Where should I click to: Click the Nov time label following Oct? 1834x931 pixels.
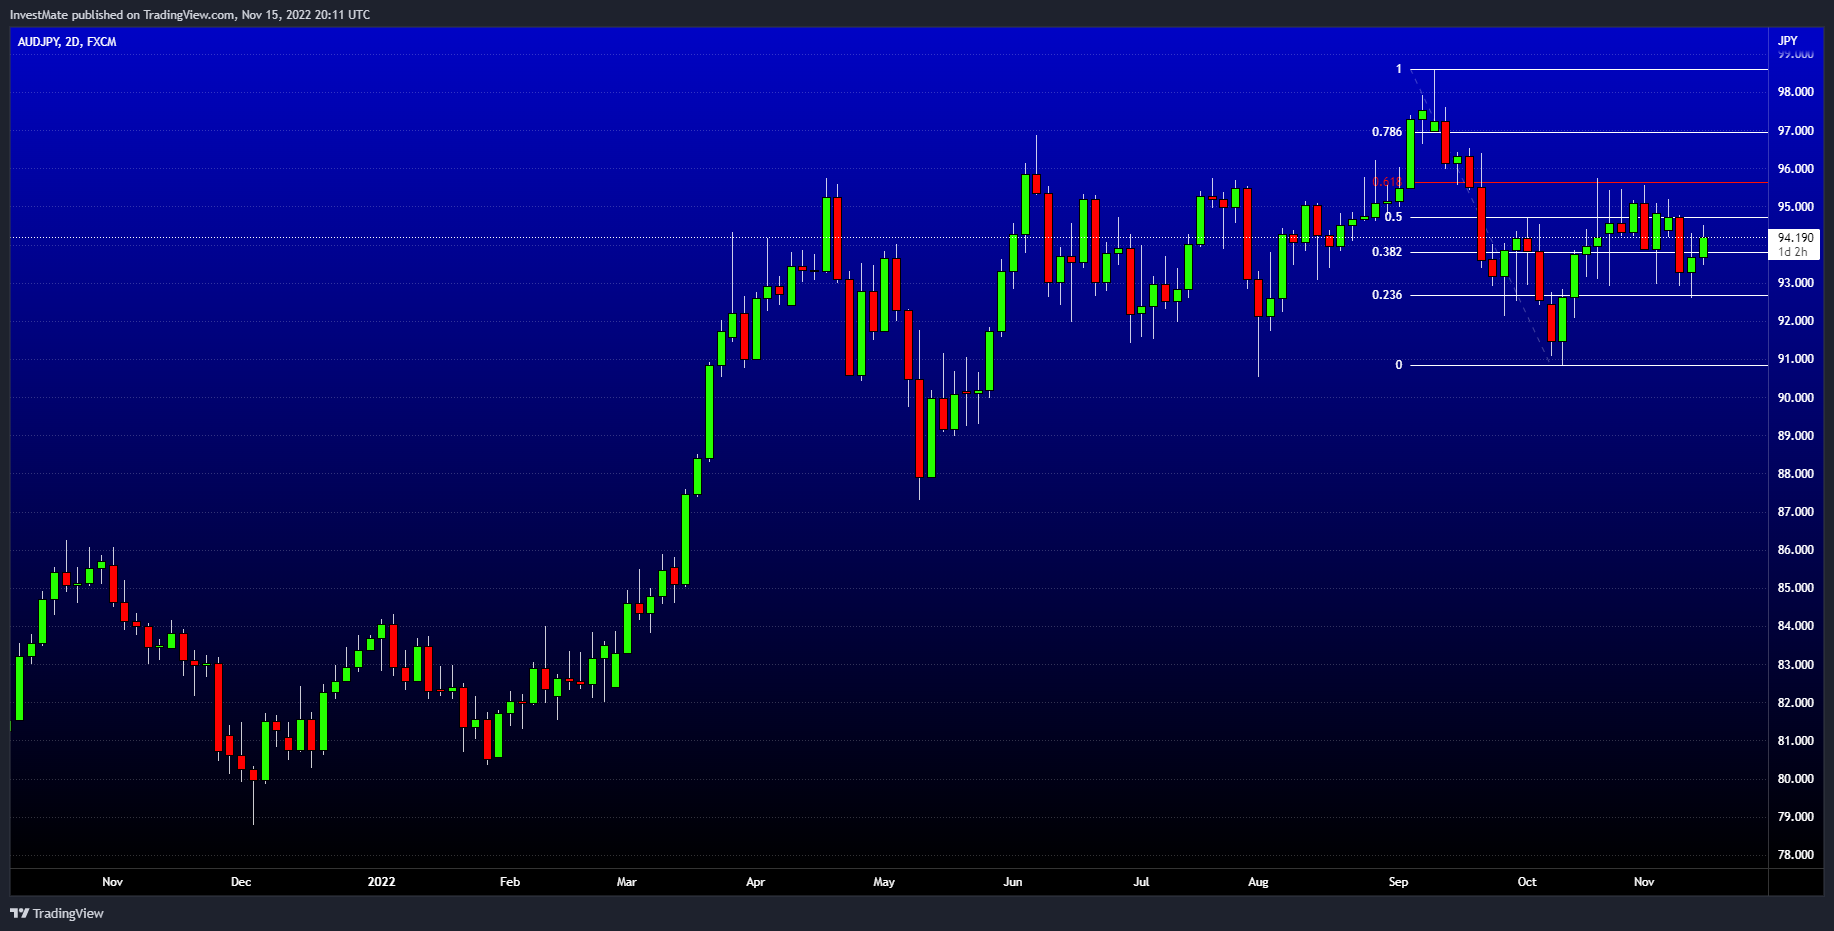pyautogui.click(x=1644, y=882)
